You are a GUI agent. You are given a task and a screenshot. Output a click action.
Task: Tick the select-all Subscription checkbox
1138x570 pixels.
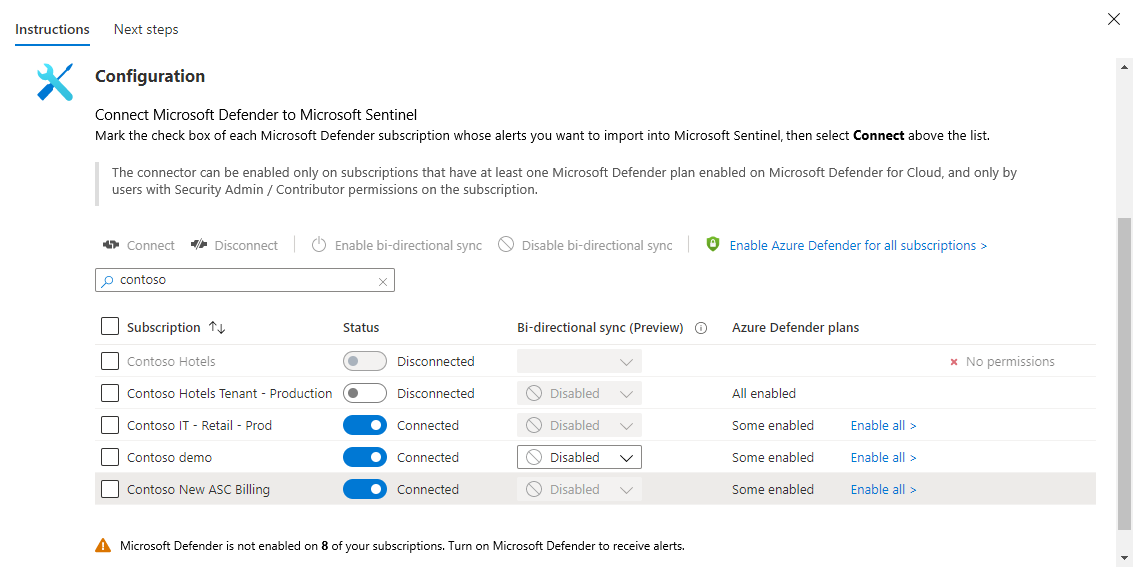pyautogui.click(x=110, y=327)
